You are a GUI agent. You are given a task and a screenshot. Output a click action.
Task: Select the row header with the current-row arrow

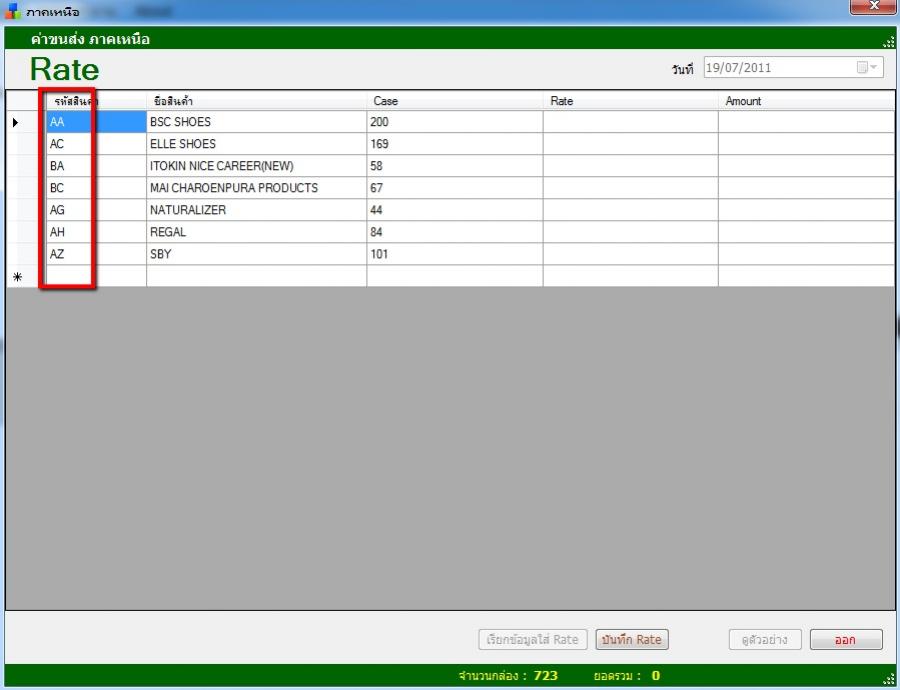(x=26, y=122)
